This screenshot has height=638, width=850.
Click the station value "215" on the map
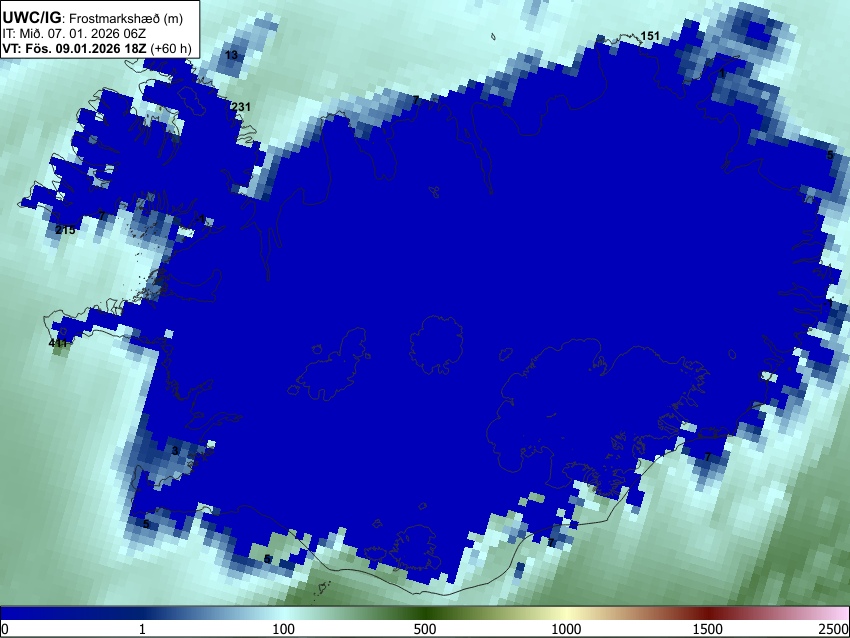(66, 230)
